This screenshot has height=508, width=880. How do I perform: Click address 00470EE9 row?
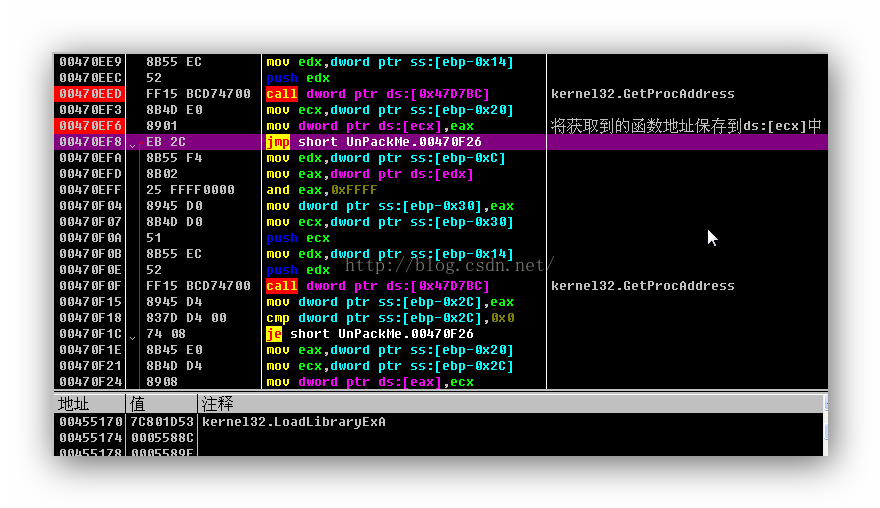point(90,62)
